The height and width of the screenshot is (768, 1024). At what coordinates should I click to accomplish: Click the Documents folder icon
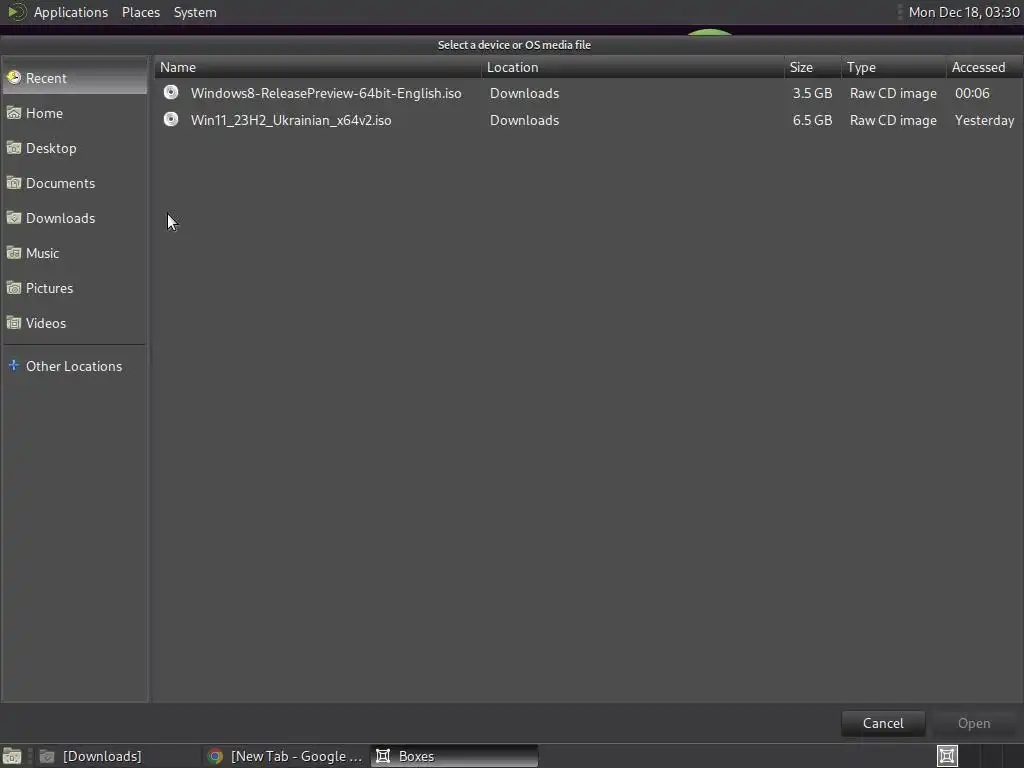coord(14,183)
